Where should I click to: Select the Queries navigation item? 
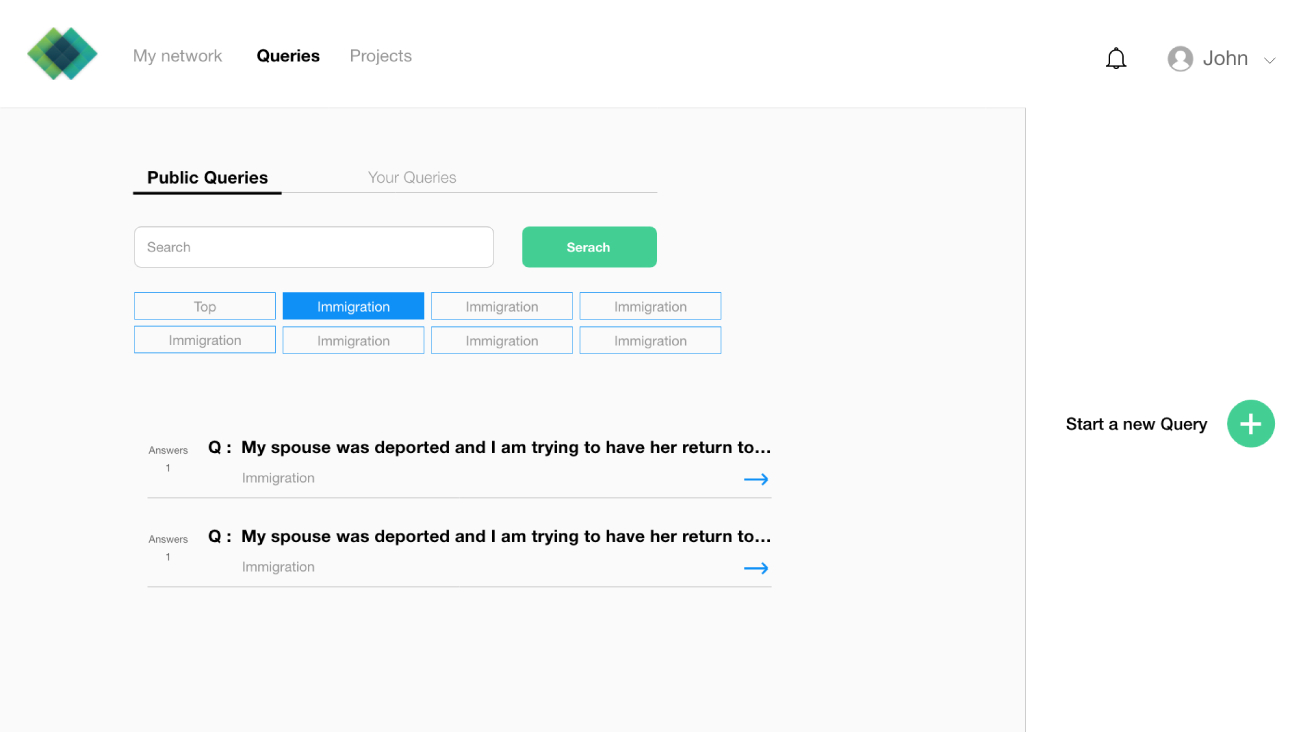pos(288,56)
